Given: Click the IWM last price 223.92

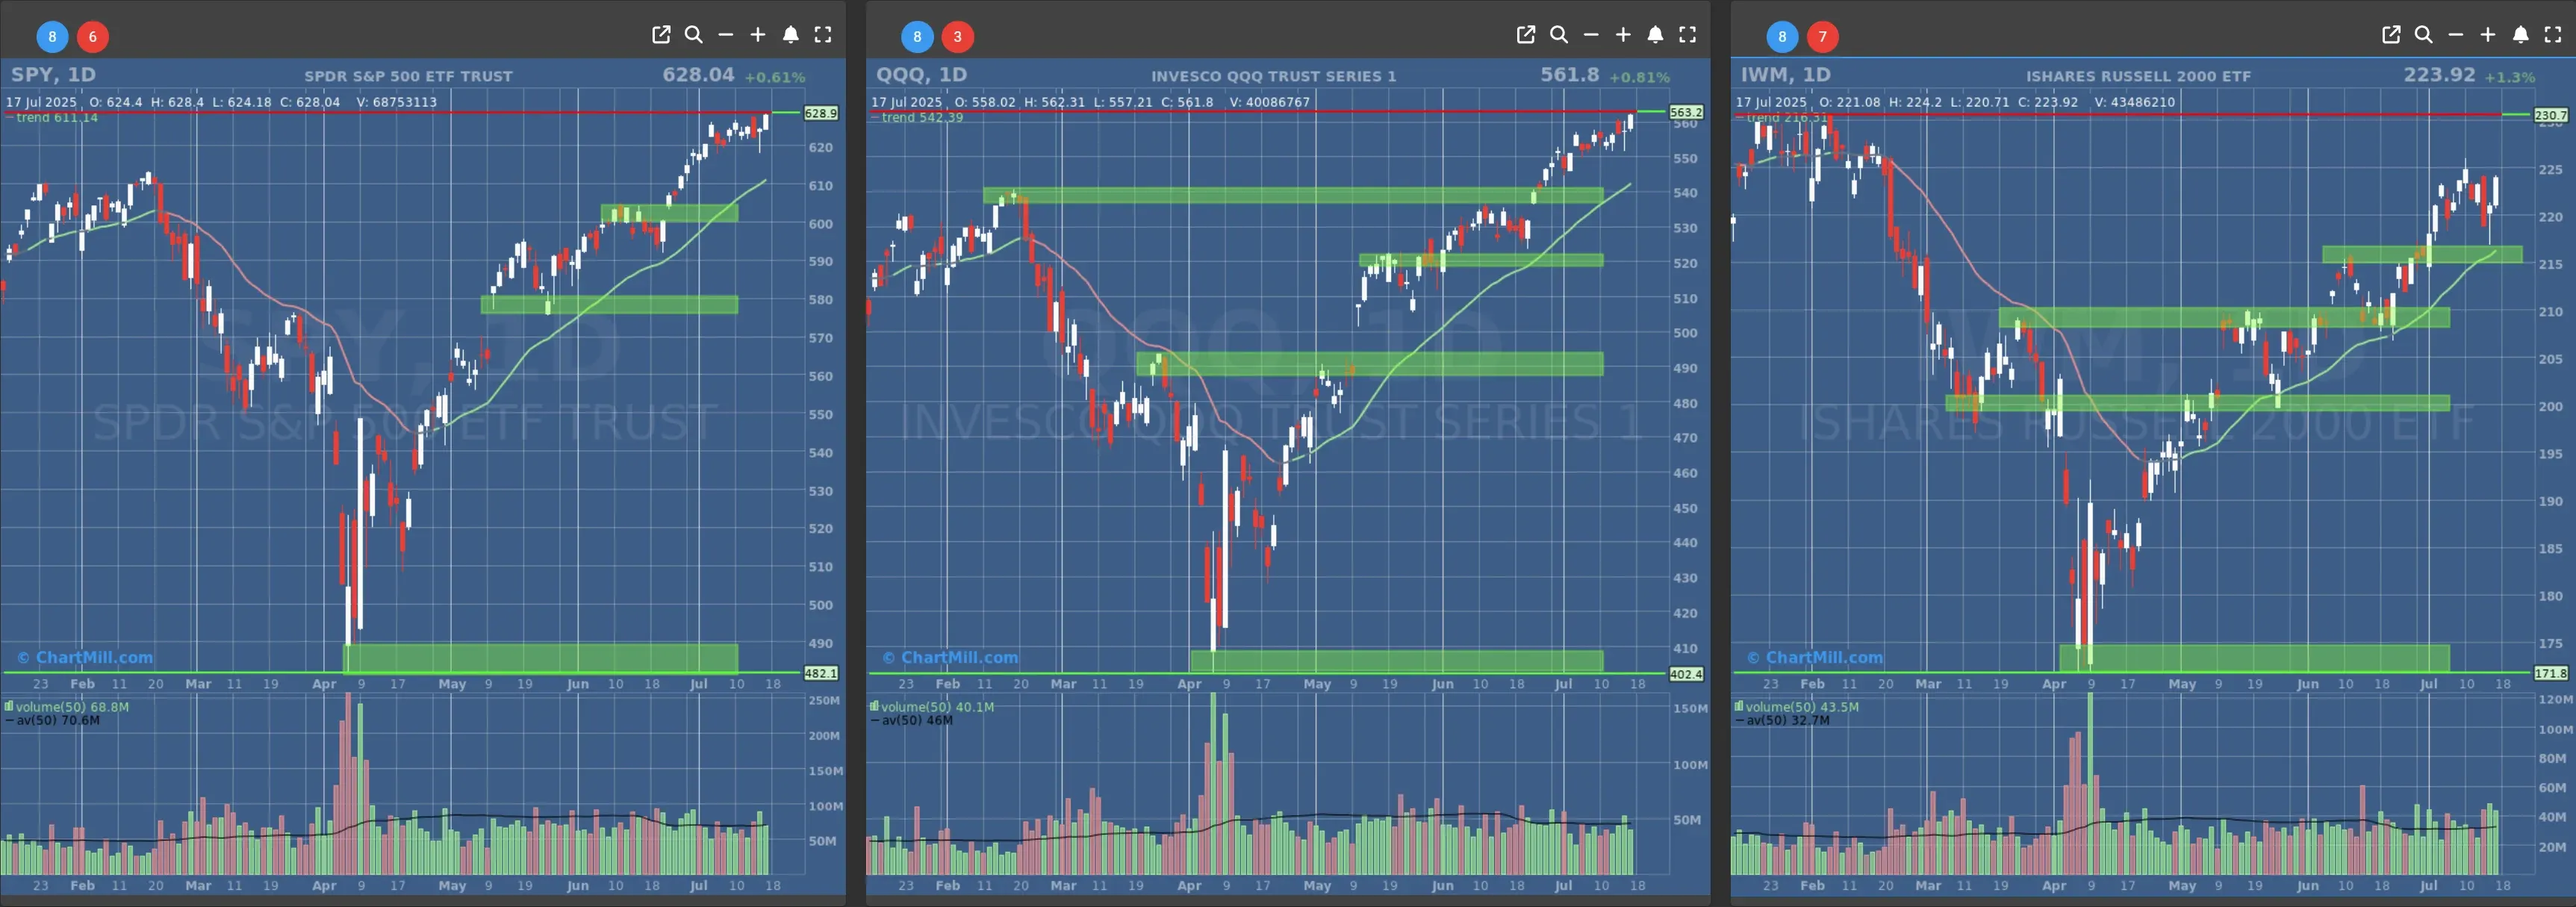Looking at the screenshot, I should (2439, 75).
